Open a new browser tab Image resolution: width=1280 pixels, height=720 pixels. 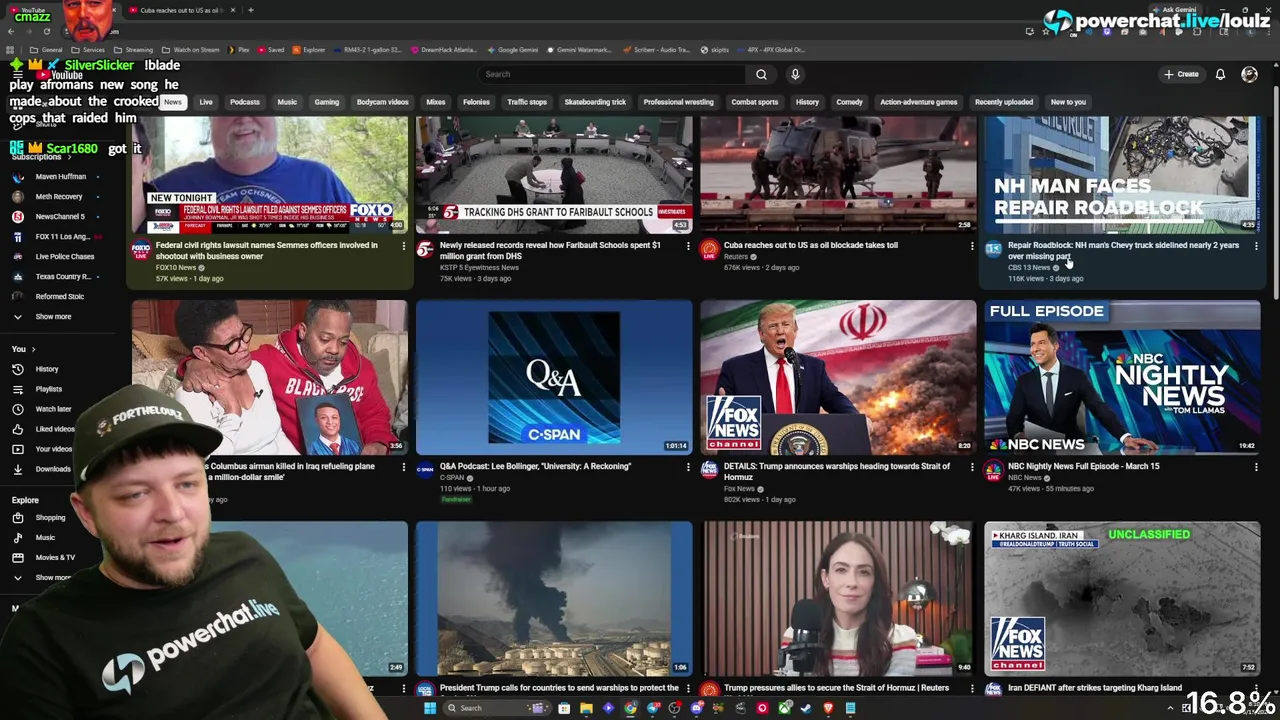click(x=250, y=10)
